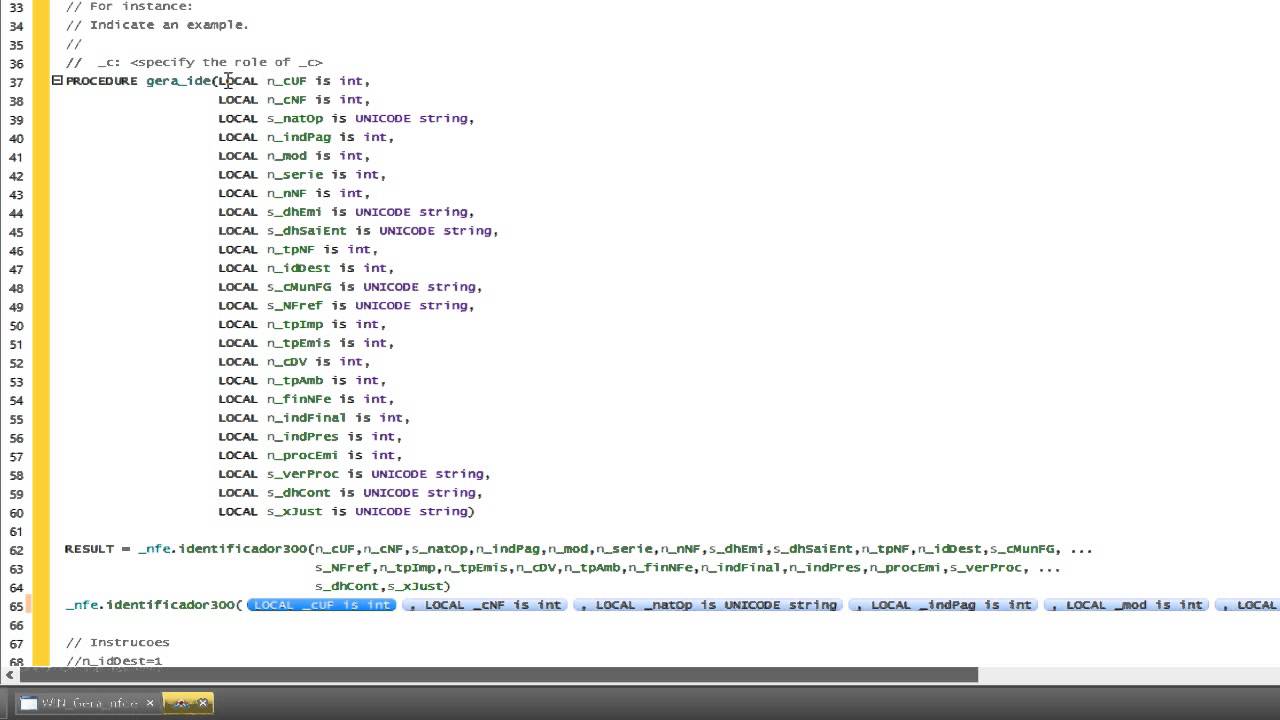The image size is (1280, 720).
Task: Click line number 61 in the gutter
Action: tap(17, 532)
